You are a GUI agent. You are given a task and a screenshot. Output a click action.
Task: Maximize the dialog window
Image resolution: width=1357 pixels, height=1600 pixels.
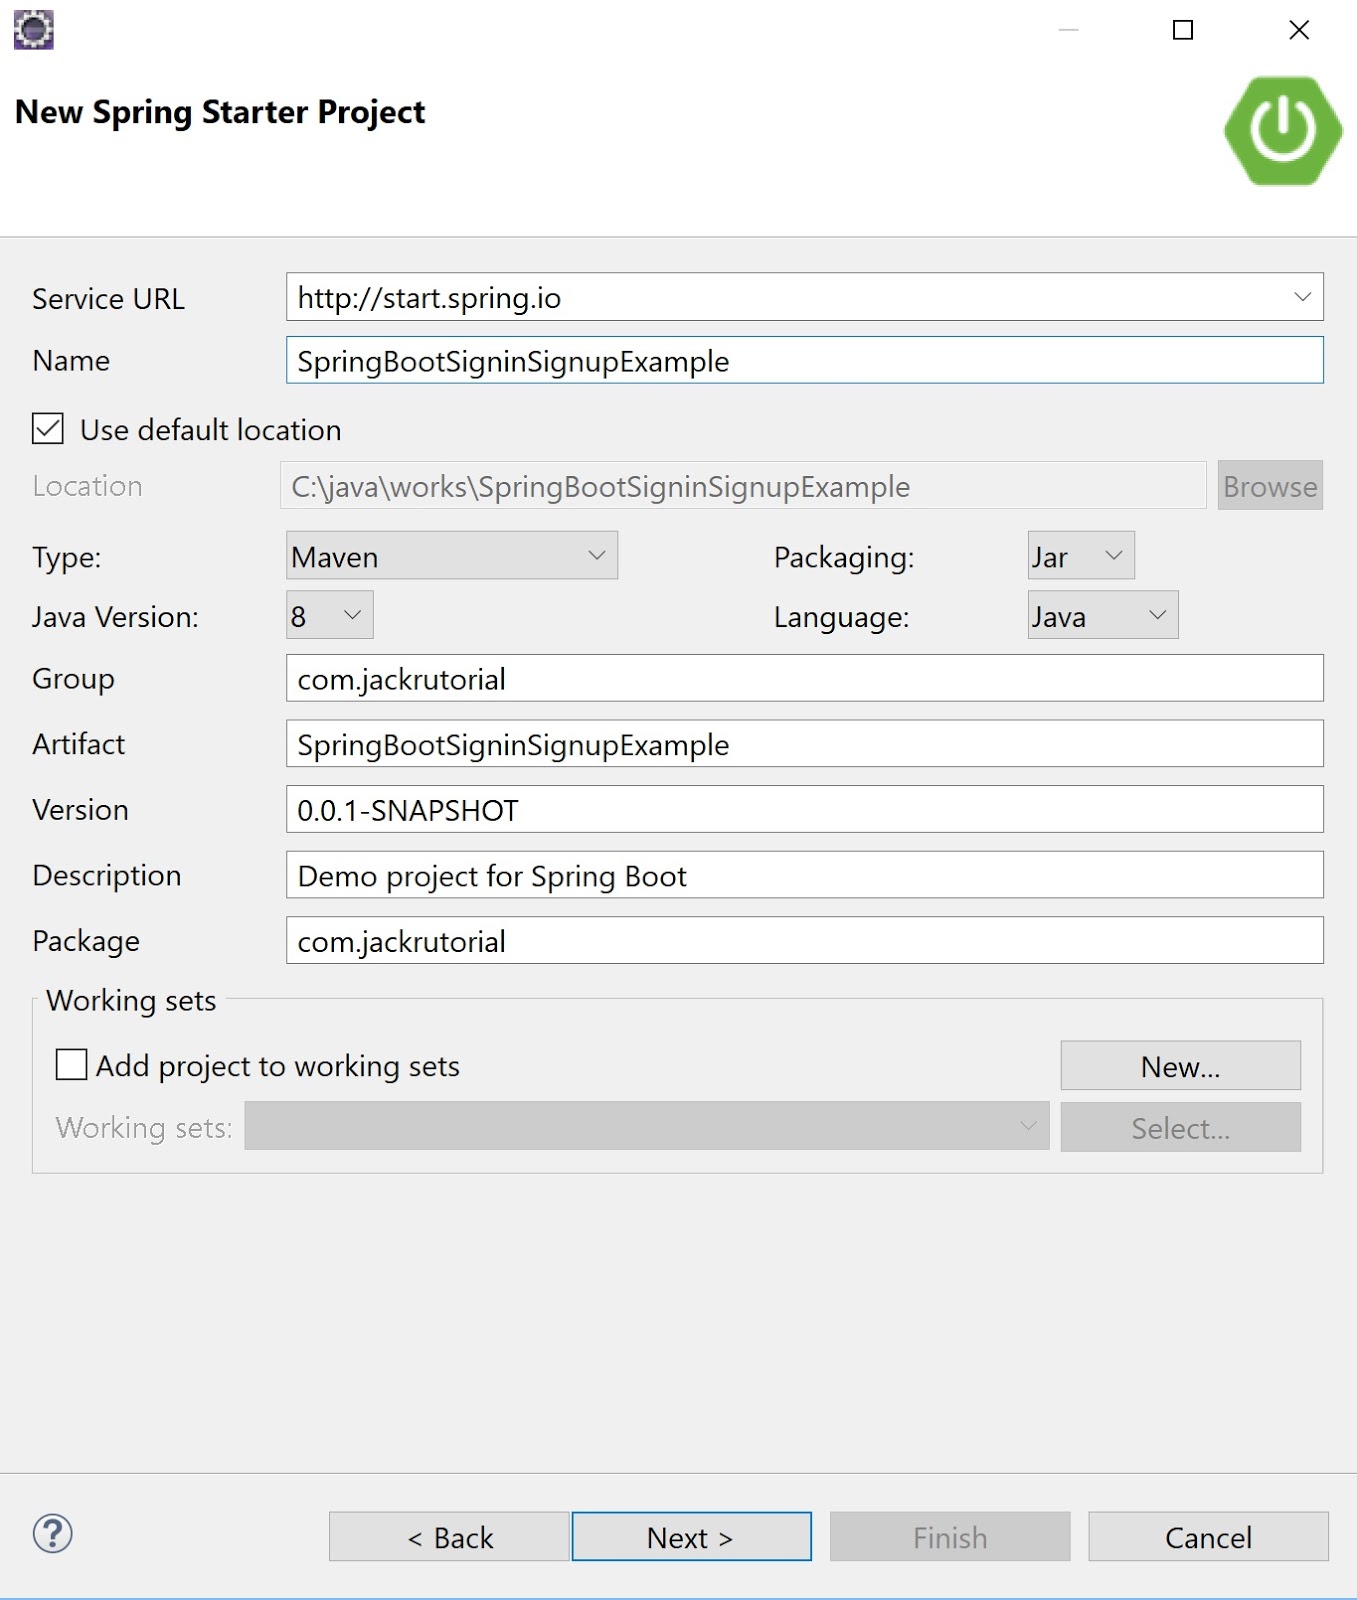tap(1182, 30)
